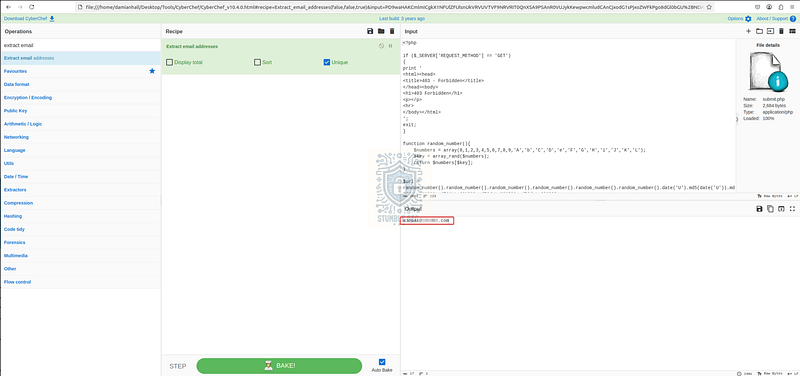Click the Download CyberChef arrow icon

[x=52, y=19]
